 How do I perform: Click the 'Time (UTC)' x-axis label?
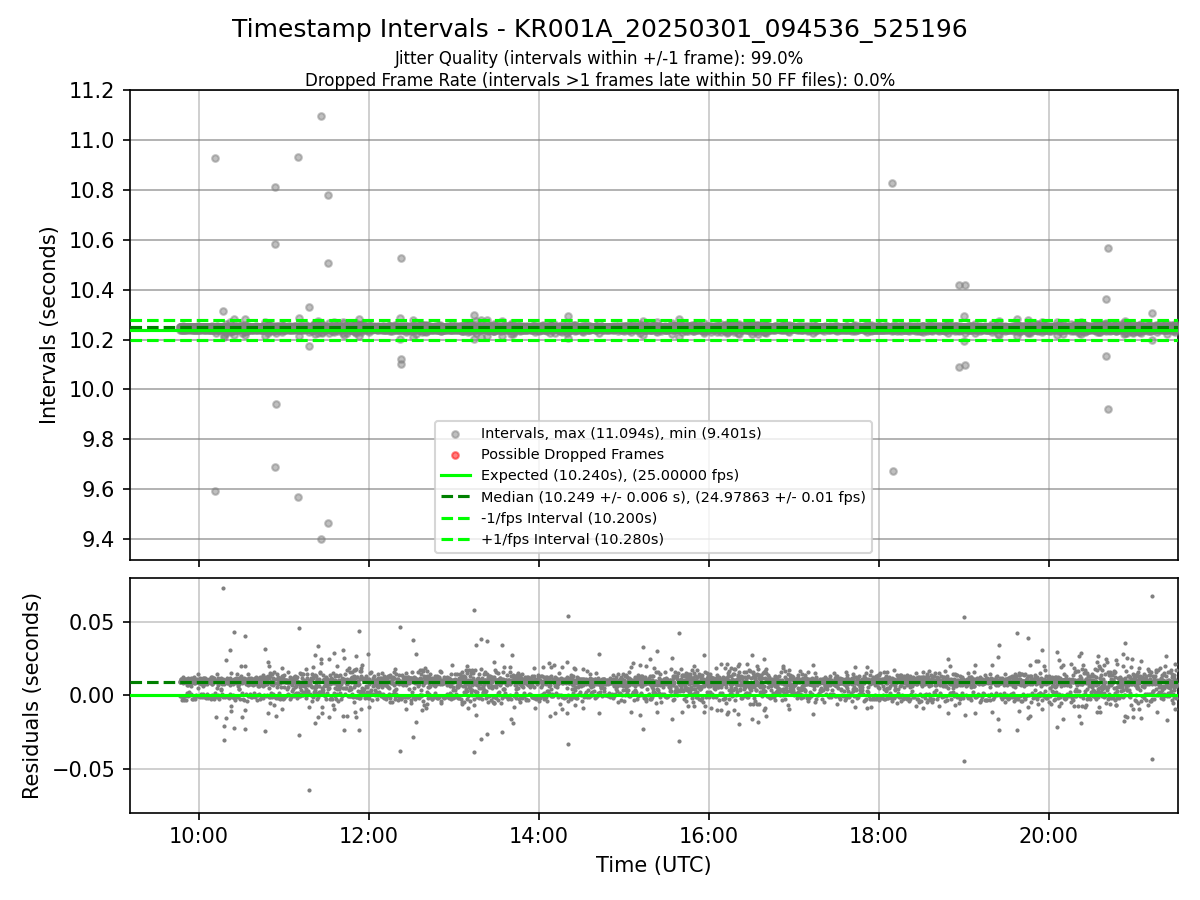654,865
